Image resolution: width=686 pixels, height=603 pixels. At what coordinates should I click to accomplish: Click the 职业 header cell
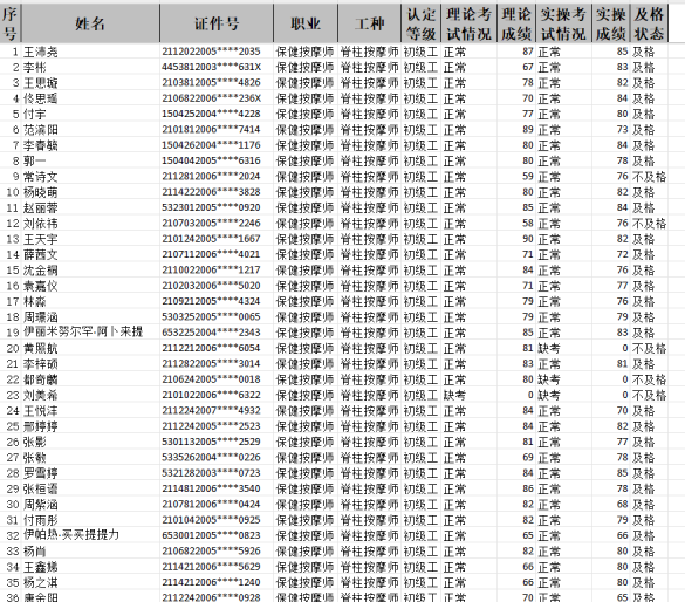click(x=304, y=23)
